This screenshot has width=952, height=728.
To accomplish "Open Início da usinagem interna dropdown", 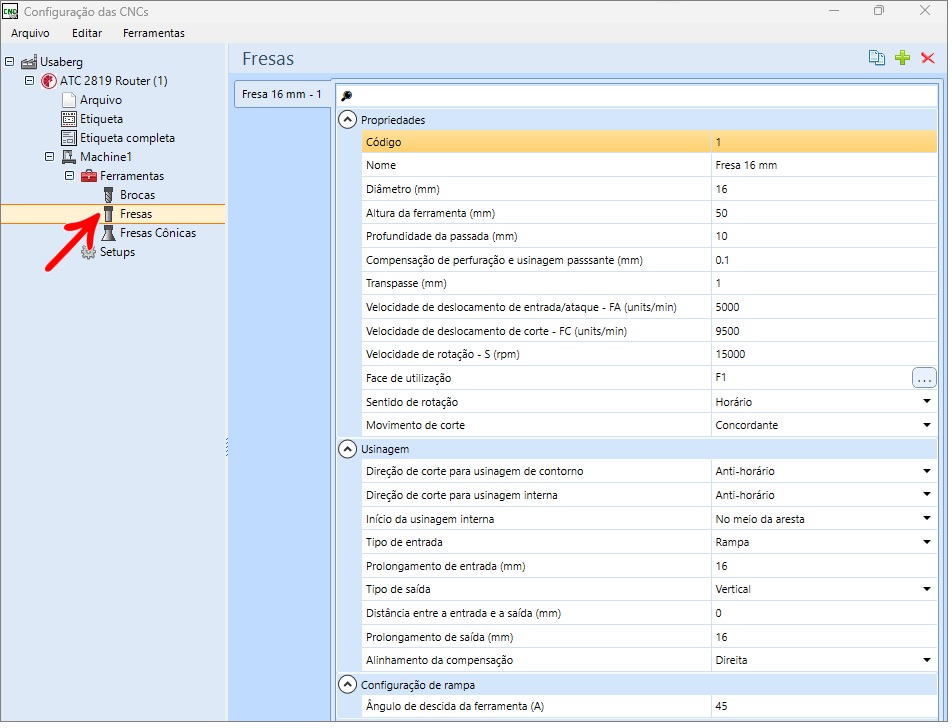I will (x=926, y=519).
